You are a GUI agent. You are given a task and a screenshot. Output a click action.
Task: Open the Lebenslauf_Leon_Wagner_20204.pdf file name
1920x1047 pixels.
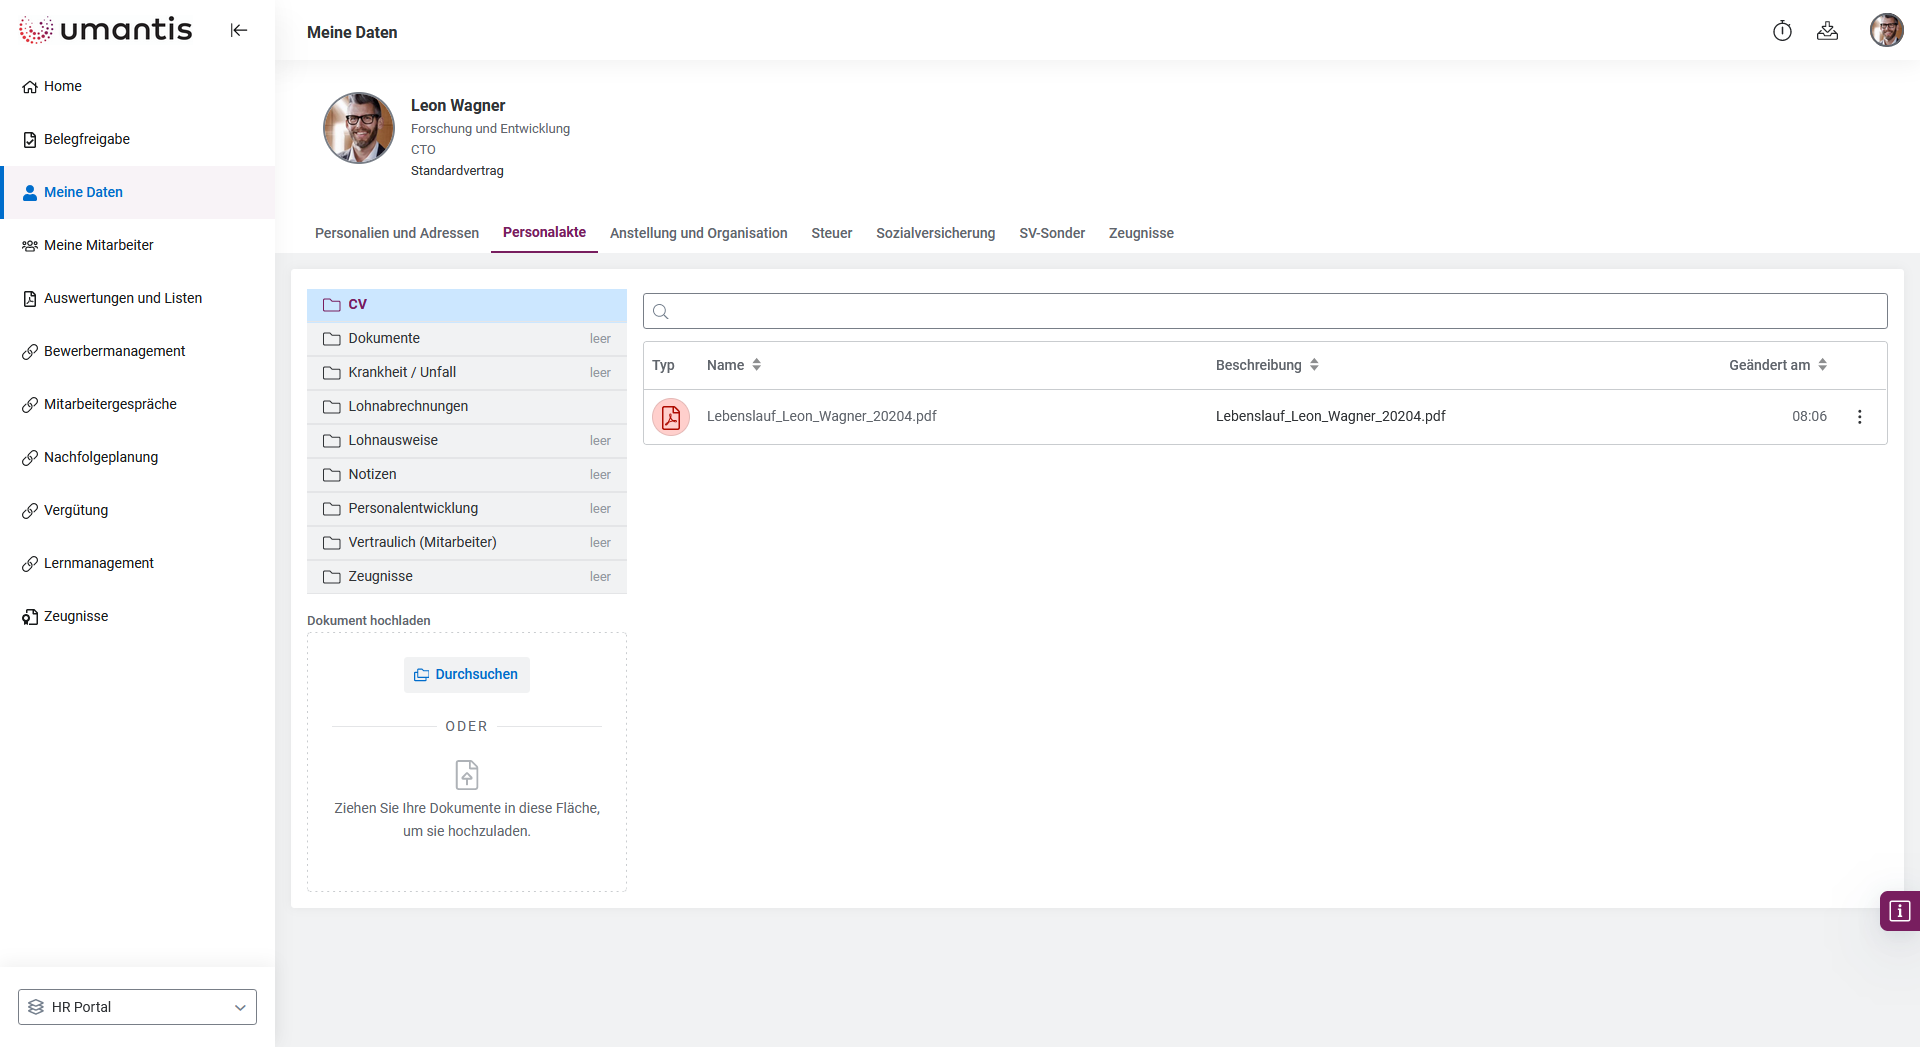821,417
